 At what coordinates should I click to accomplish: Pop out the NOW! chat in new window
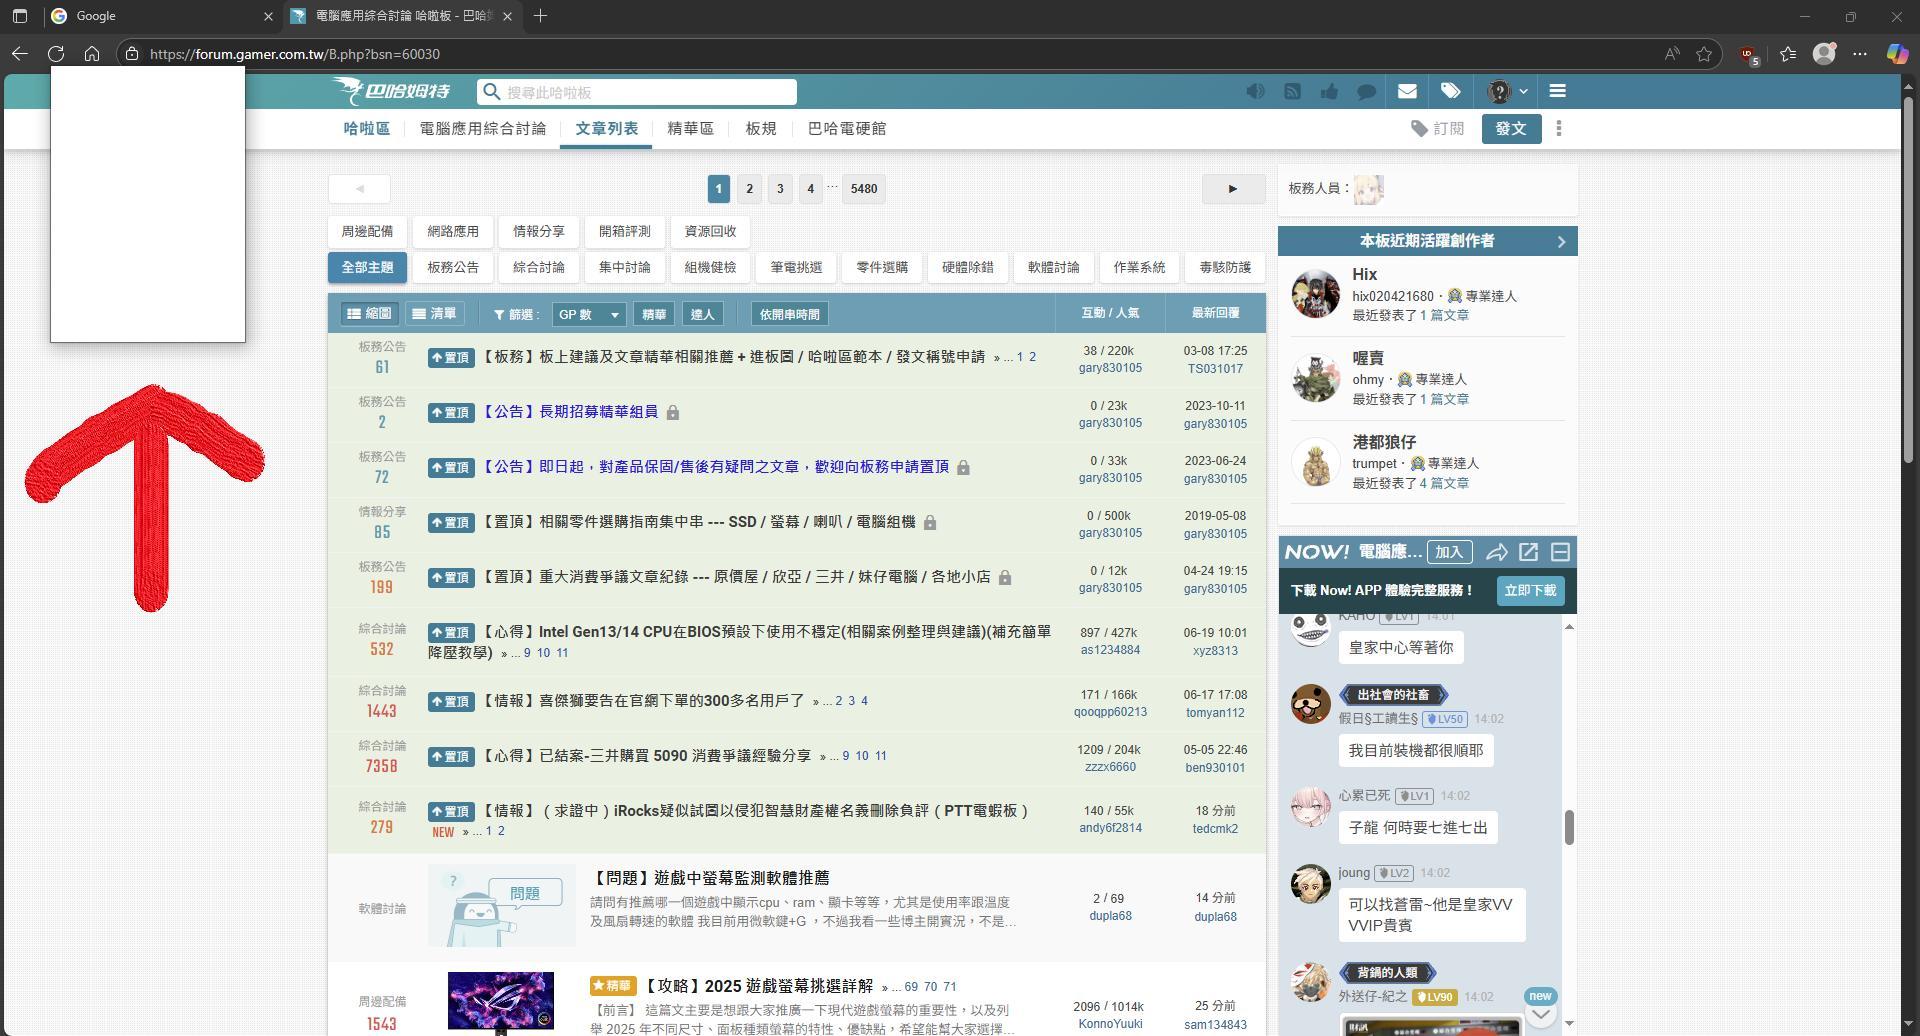[x=1528, y=552]
